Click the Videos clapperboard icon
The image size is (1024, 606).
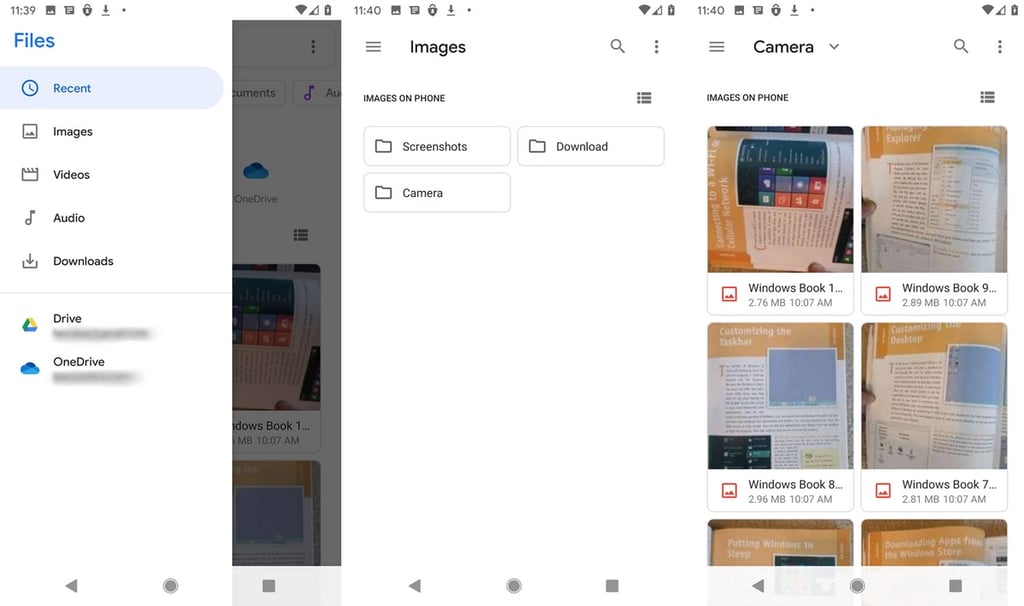point(30,174)
